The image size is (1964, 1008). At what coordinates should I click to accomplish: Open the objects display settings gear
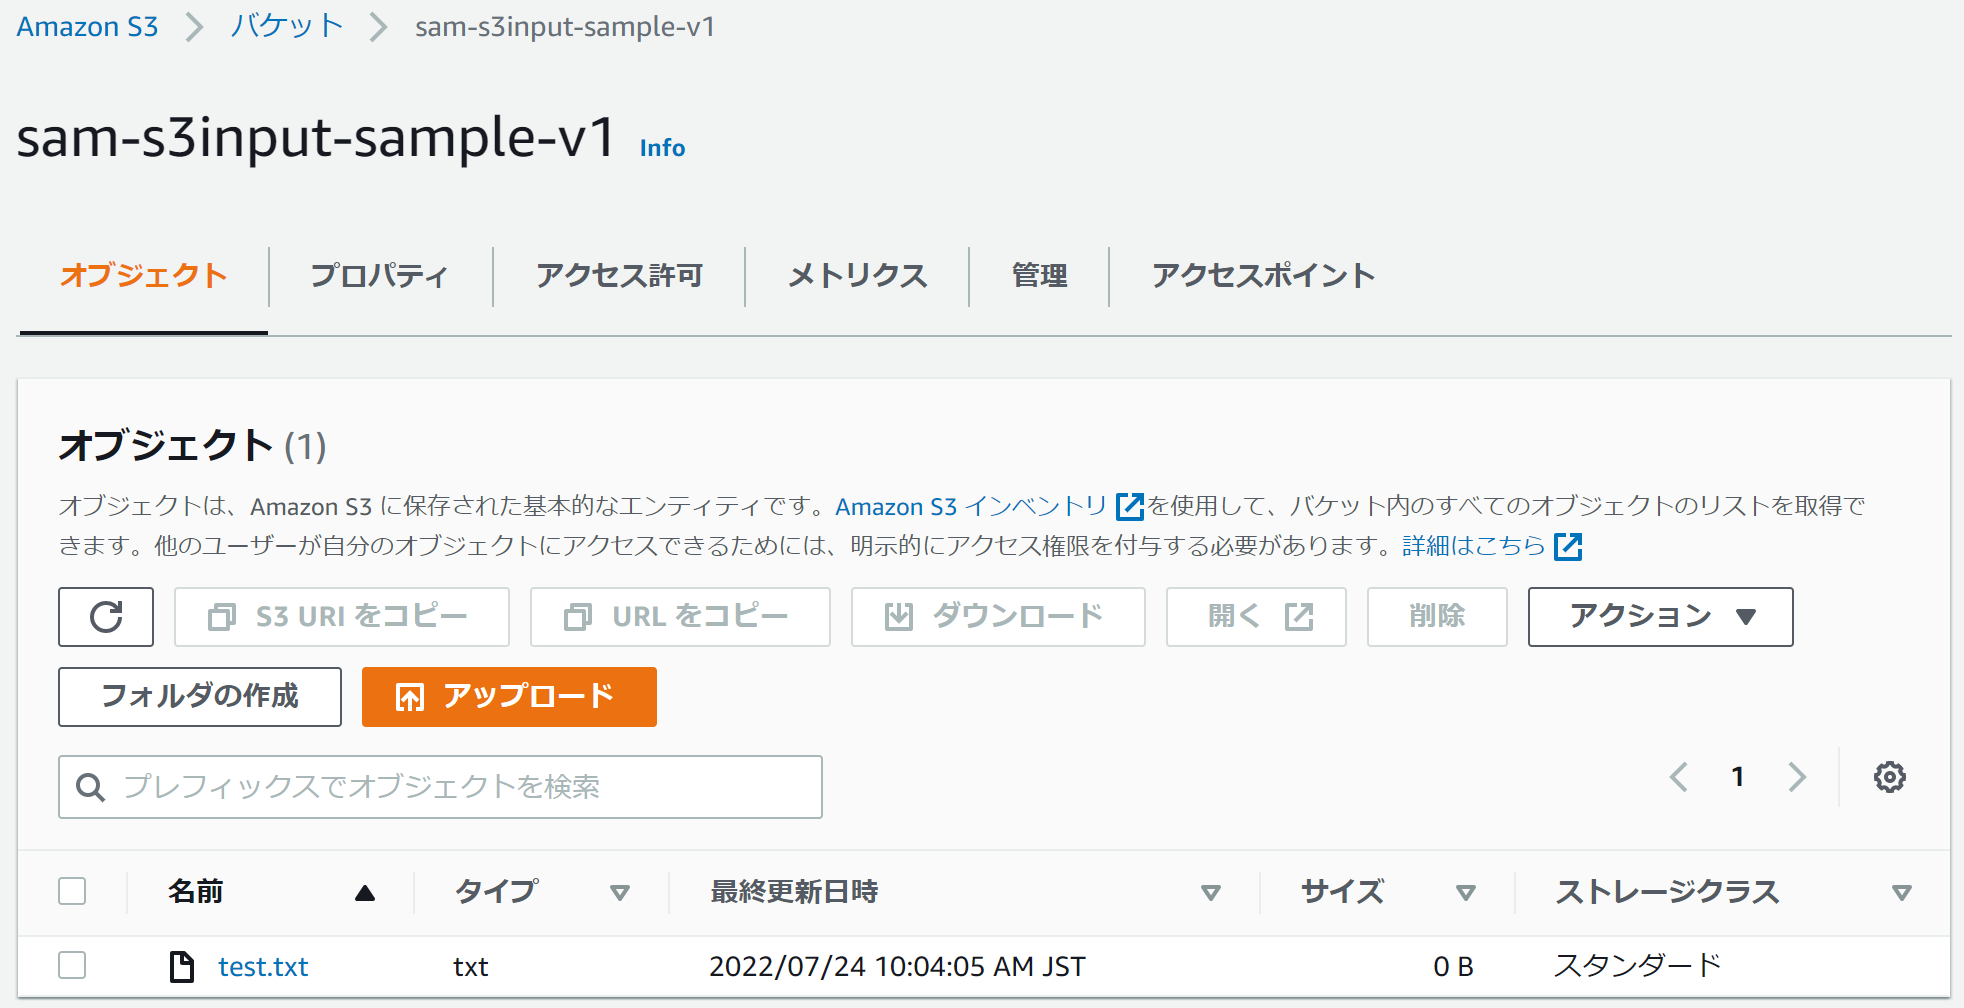coord(1890,777)
